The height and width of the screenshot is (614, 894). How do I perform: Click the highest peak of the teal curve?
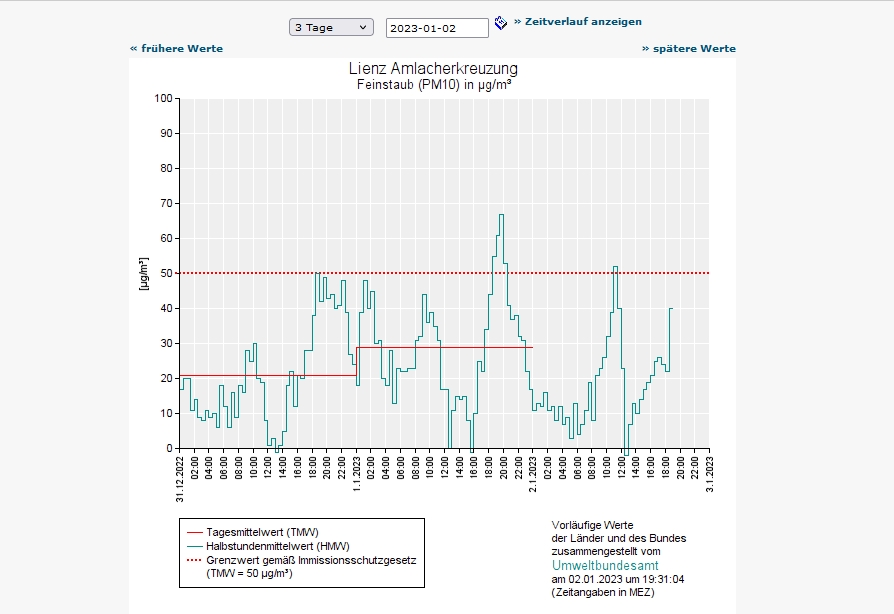click(501, 215)
